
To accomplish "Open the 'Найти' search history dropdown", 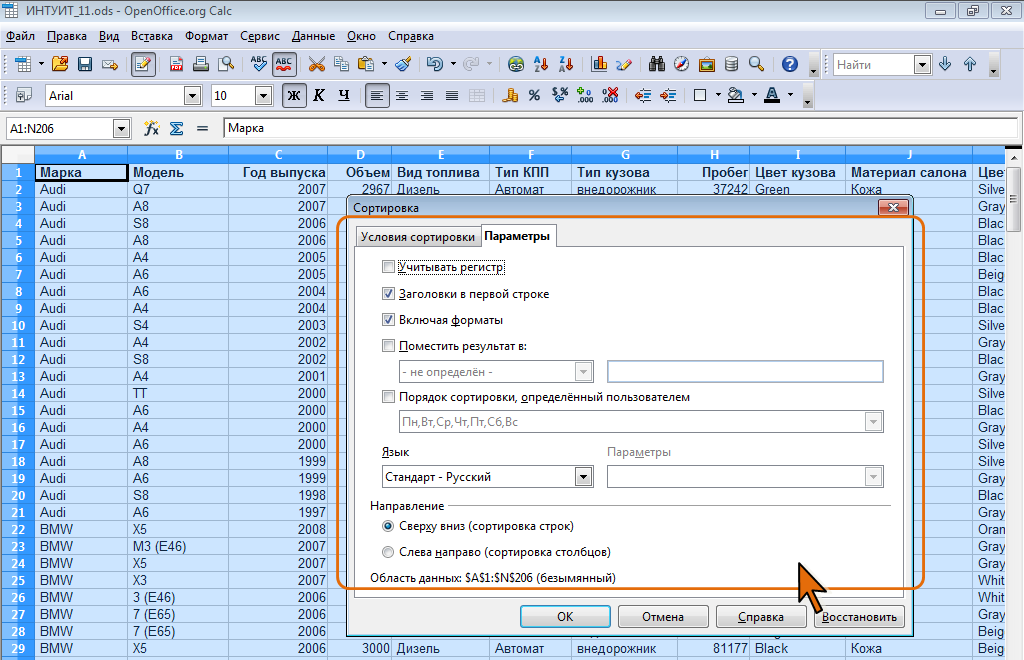I will (921, 65).
